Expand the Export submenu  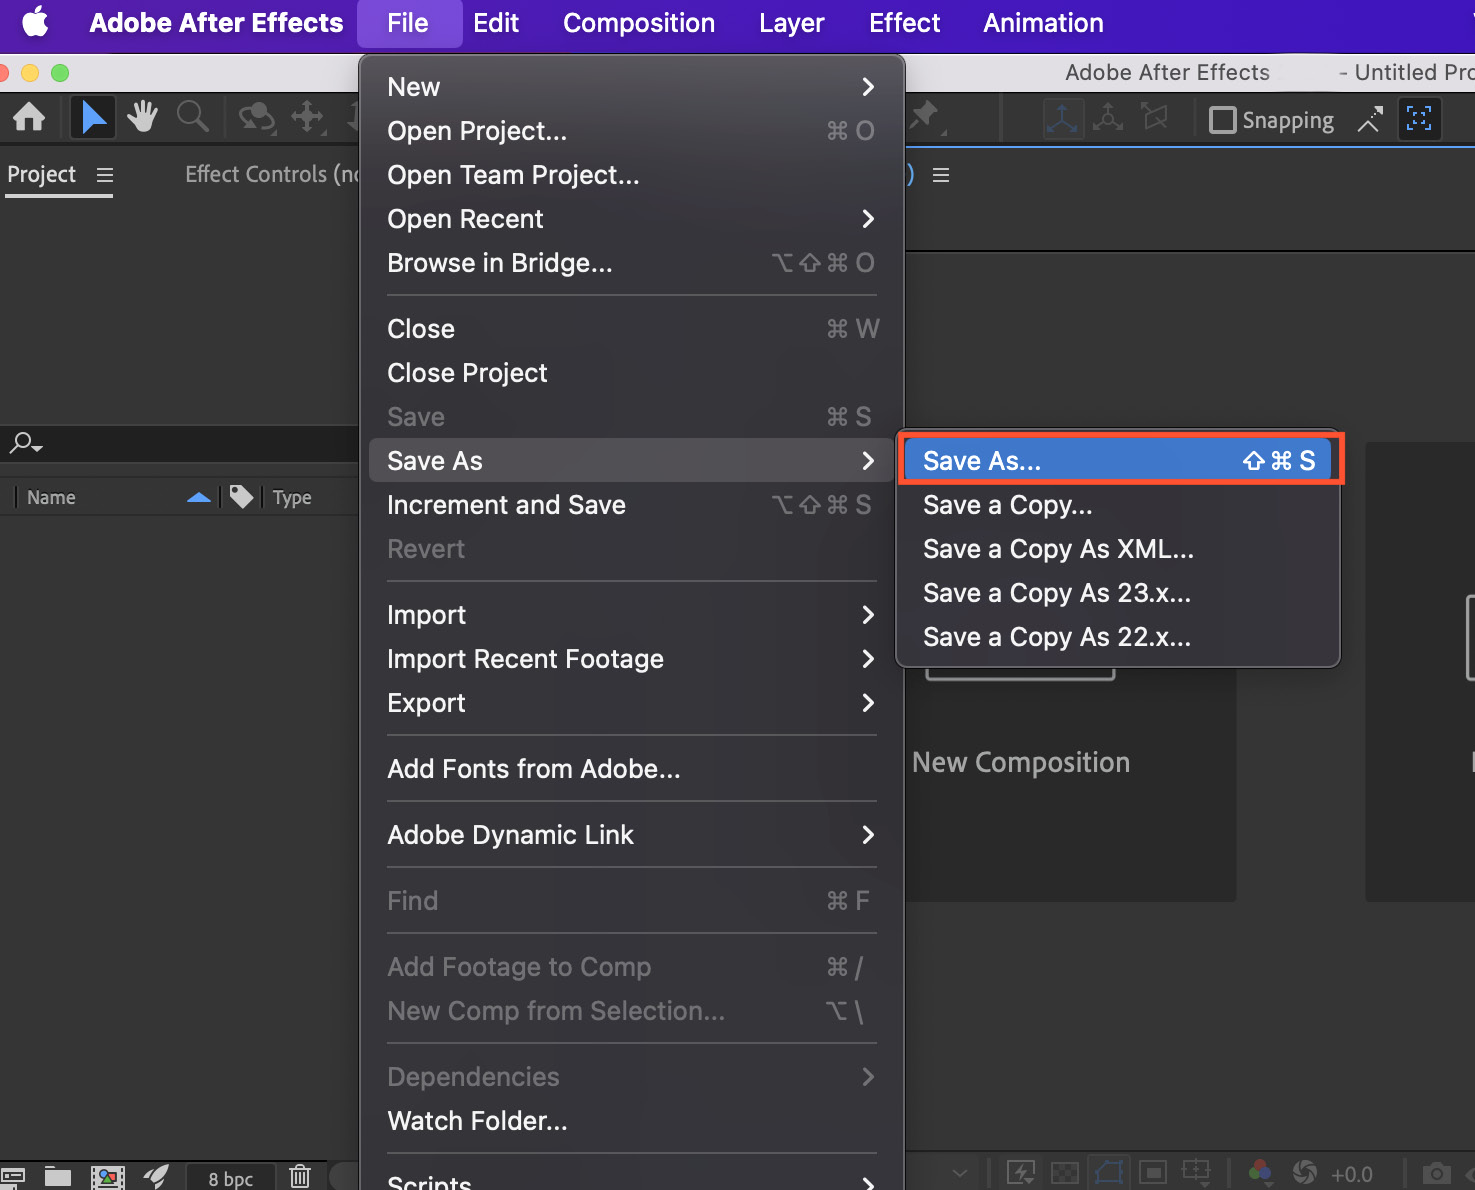point(631,703)
